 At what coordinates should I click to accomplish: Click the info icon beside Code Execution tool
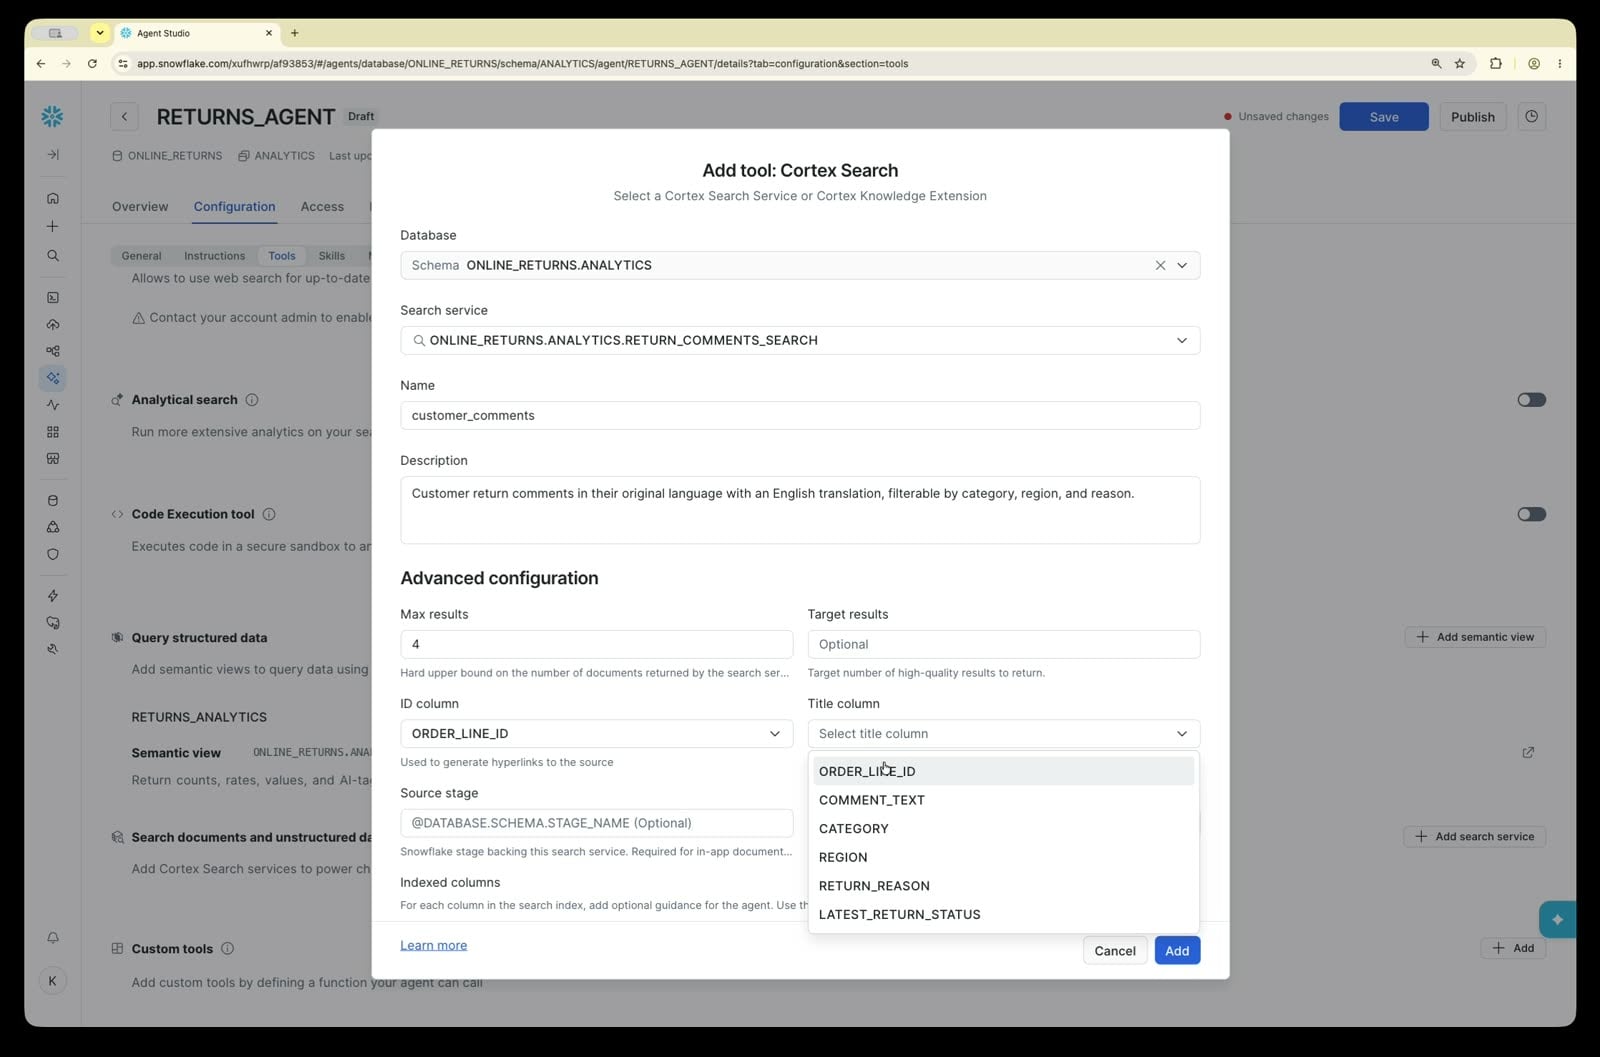[x=269, y=514]
